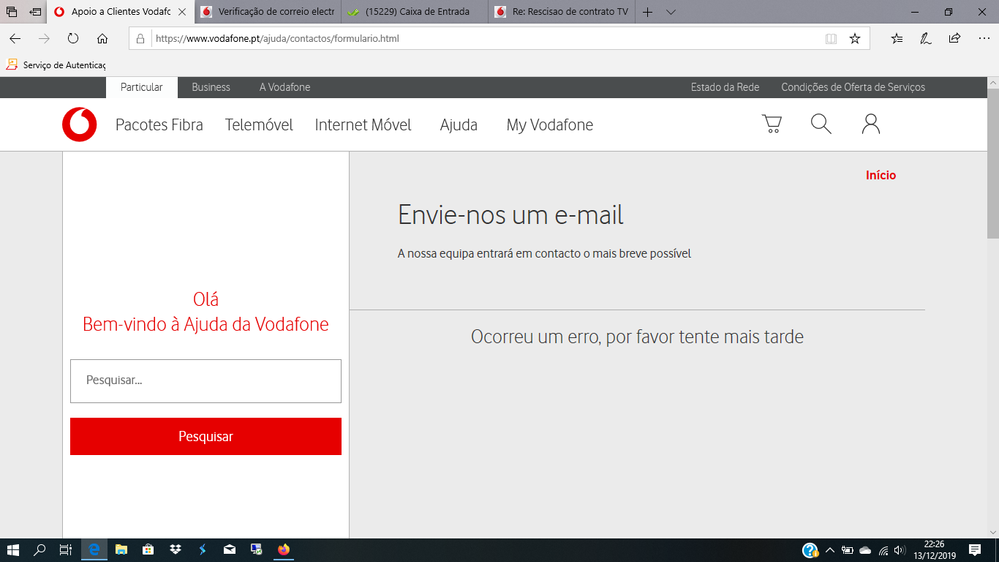Open Firefox from the Windows taskbar
Viewport: 999px width, 562px height.
pyautogui.click(x=283, y=550)
